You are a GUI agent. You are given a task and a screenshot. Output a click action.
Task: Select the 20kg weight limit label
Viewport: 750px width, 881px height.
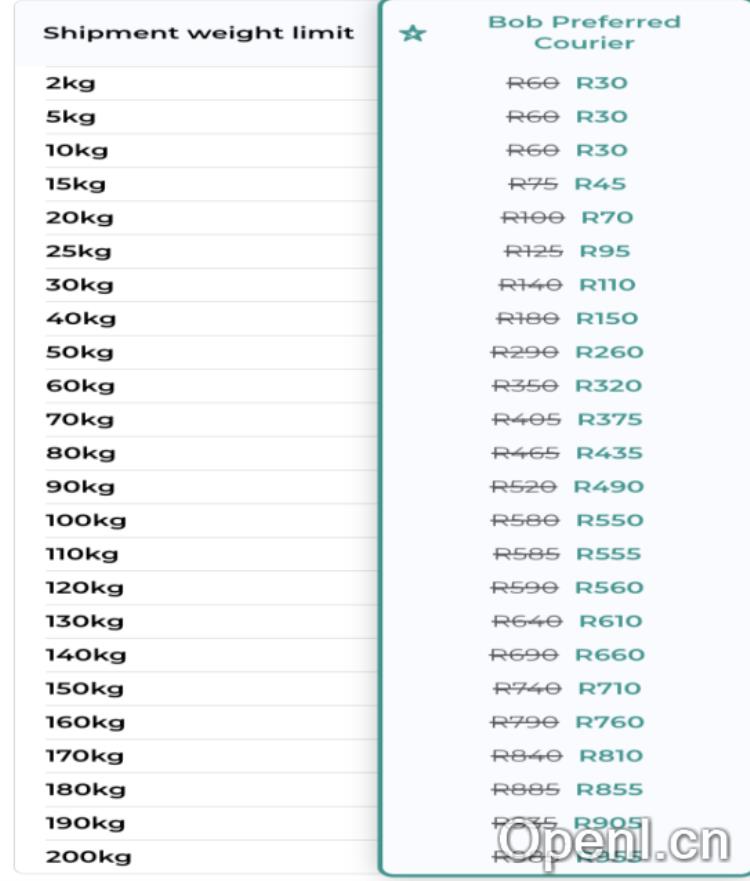coord(79,218)
